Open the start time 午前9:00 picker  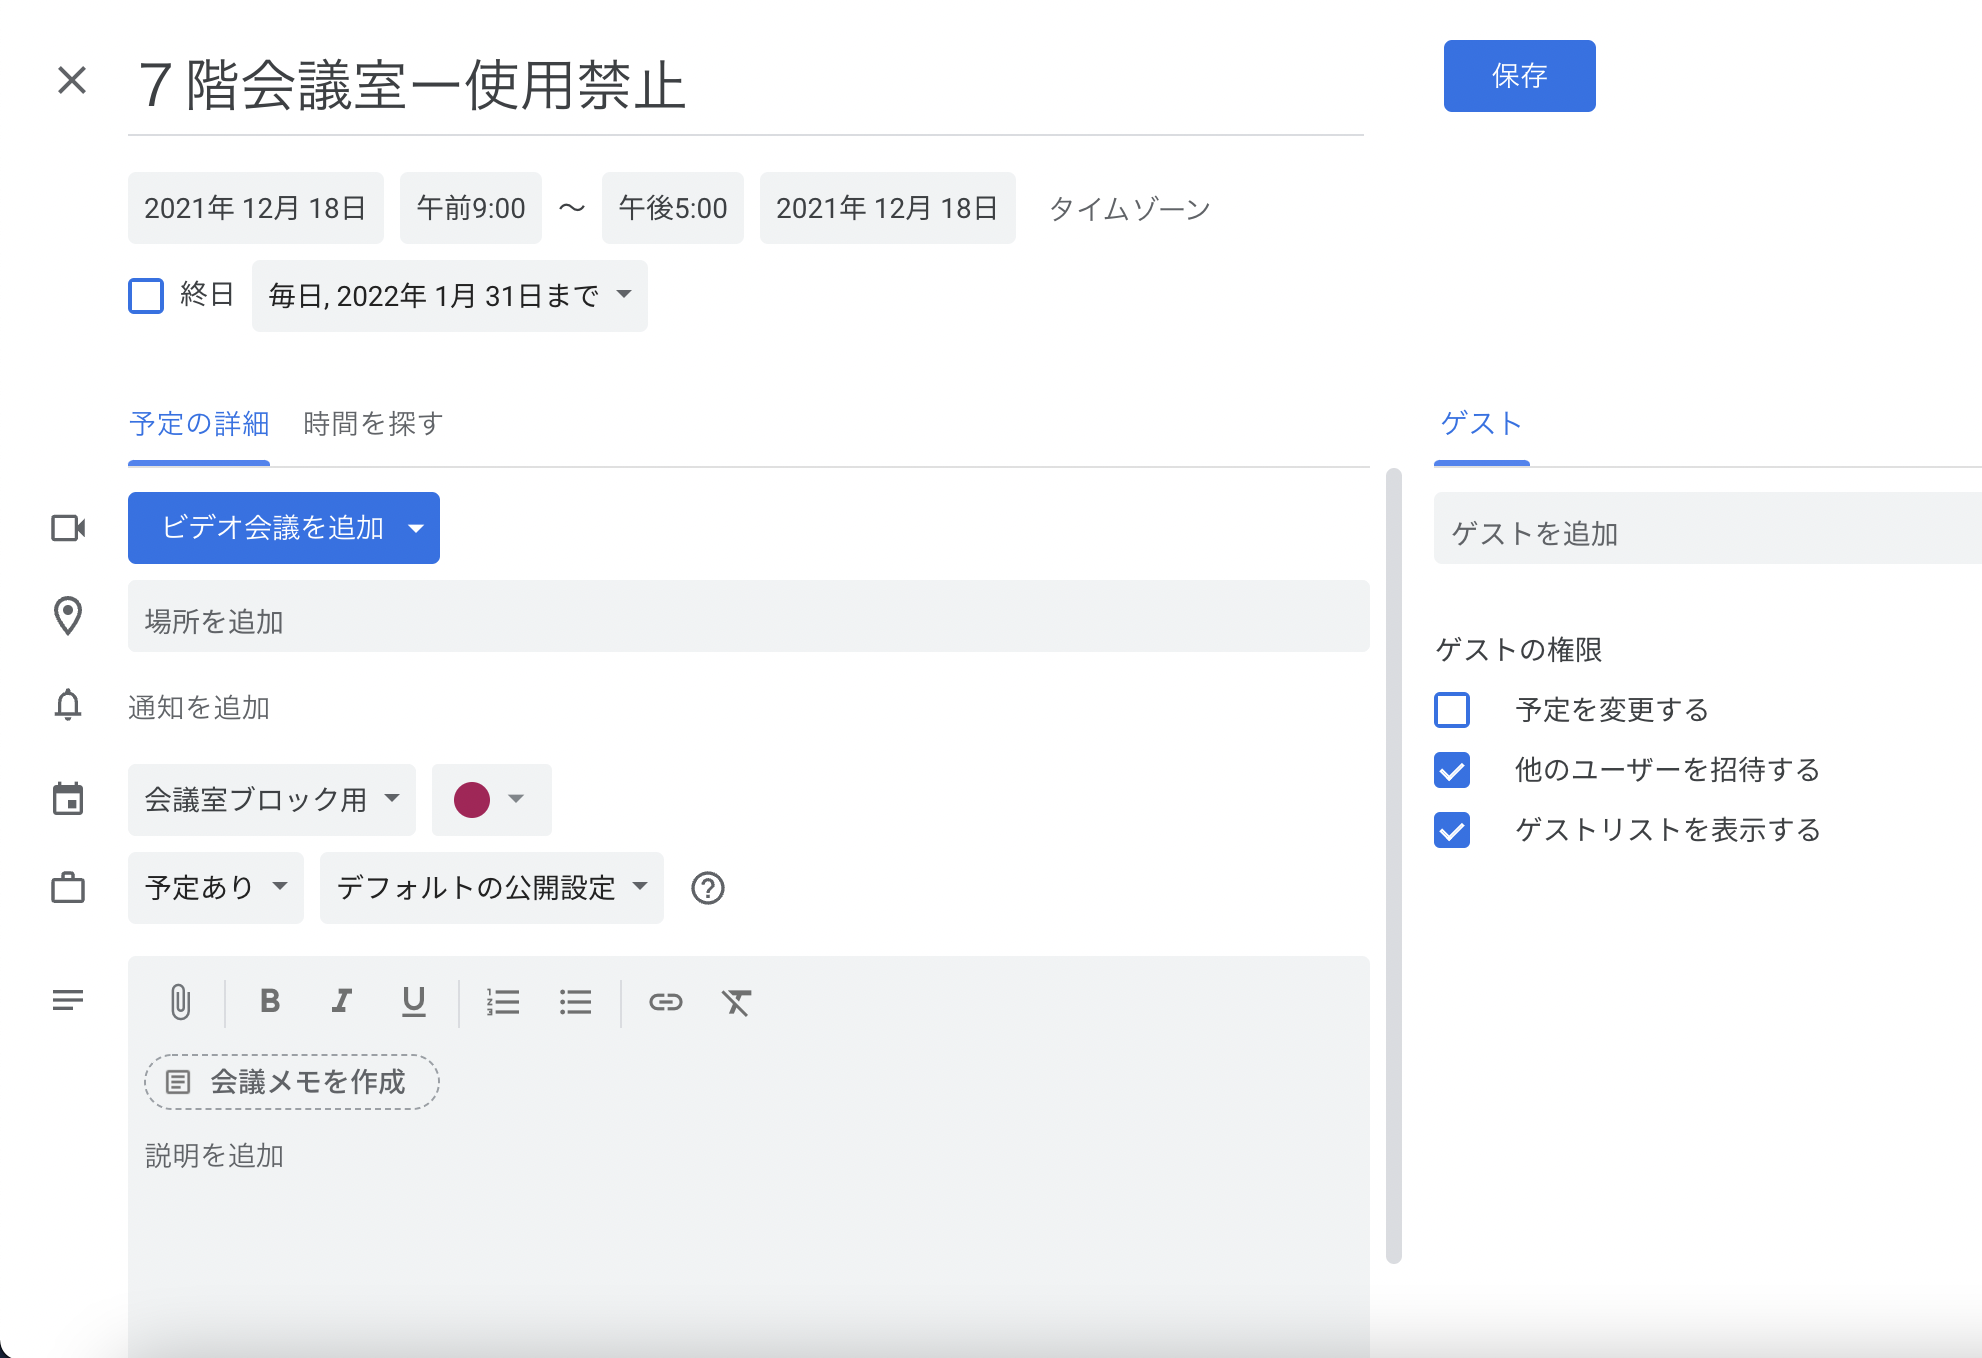coord(471,208)
